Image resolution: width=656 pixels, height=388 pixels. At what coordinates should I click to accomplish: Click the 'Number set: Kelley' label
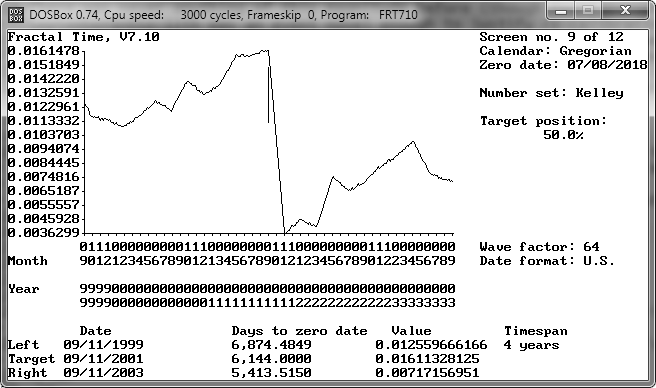click(x=551, y=93)
